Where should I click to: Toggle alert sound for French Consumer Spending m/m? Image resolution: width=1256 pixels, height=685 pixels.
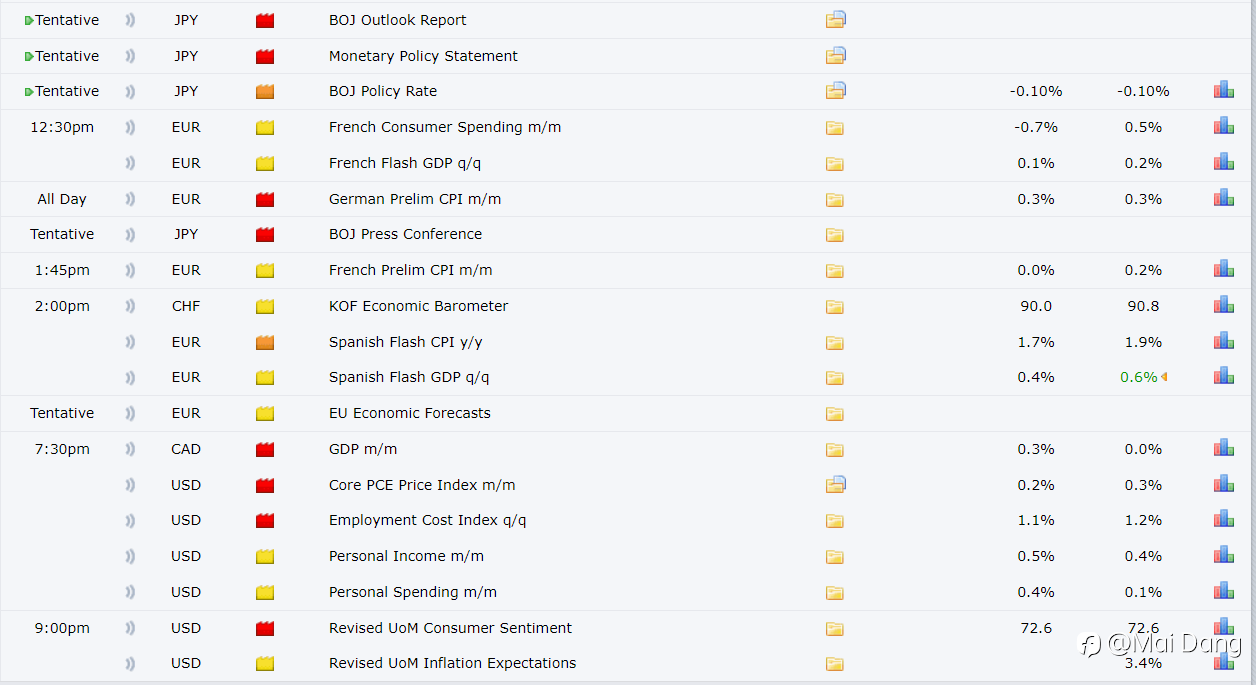pyautogui.click(x=130, y=127)
